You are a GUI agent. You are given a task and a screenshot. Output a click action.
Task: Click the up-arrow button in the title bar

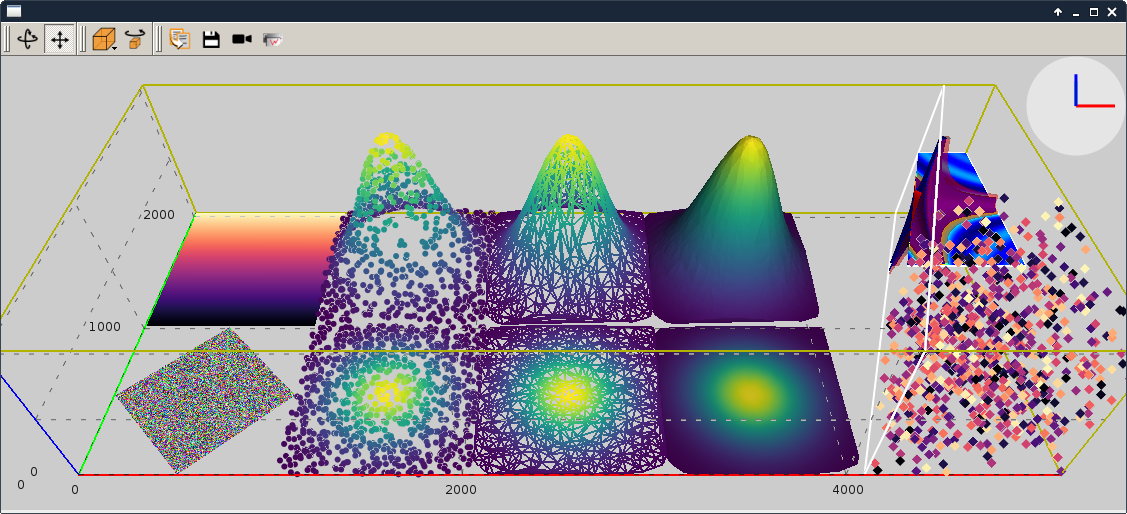tap(1057, 12)
